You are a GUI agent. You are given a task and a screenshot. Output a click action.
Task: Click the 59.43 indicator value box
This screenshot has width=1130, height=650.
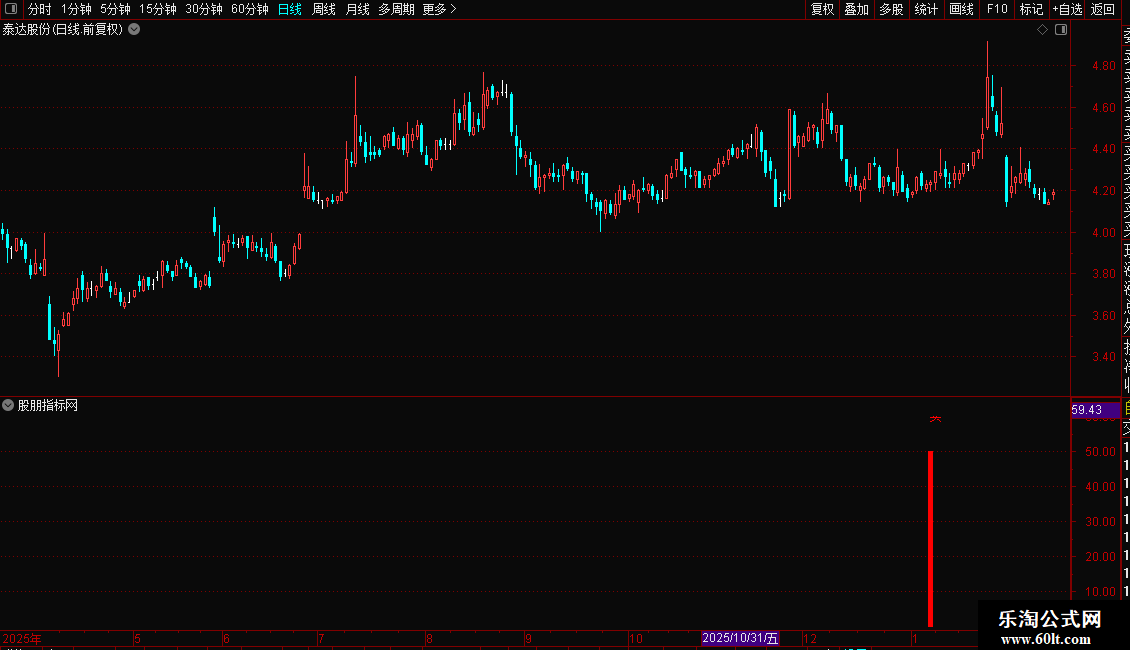pyautogui.click(x=1095, y=410)
